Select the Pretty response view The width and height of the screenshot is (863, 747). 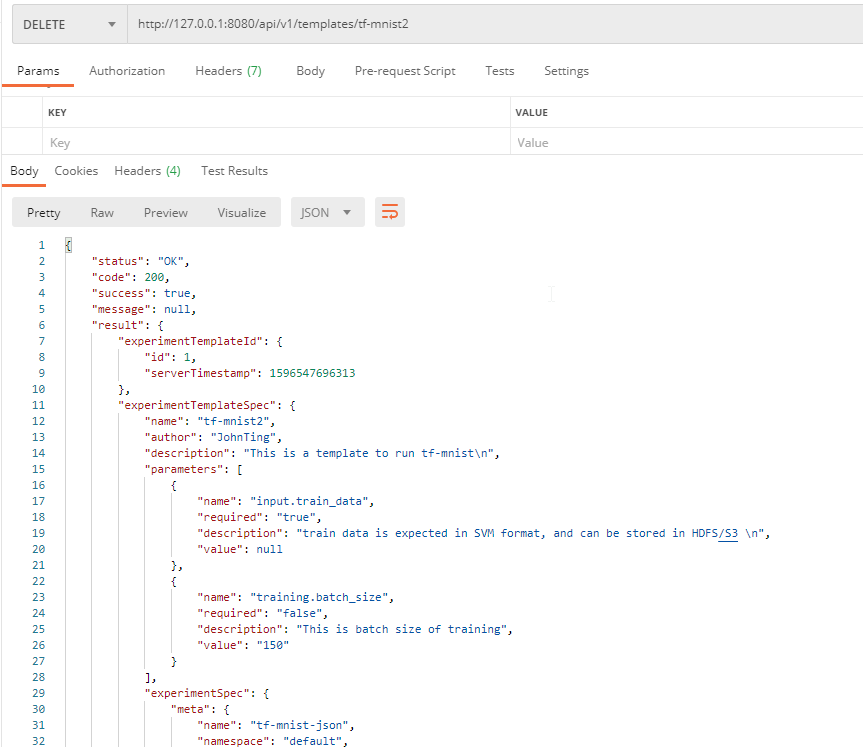pos(43,212)
